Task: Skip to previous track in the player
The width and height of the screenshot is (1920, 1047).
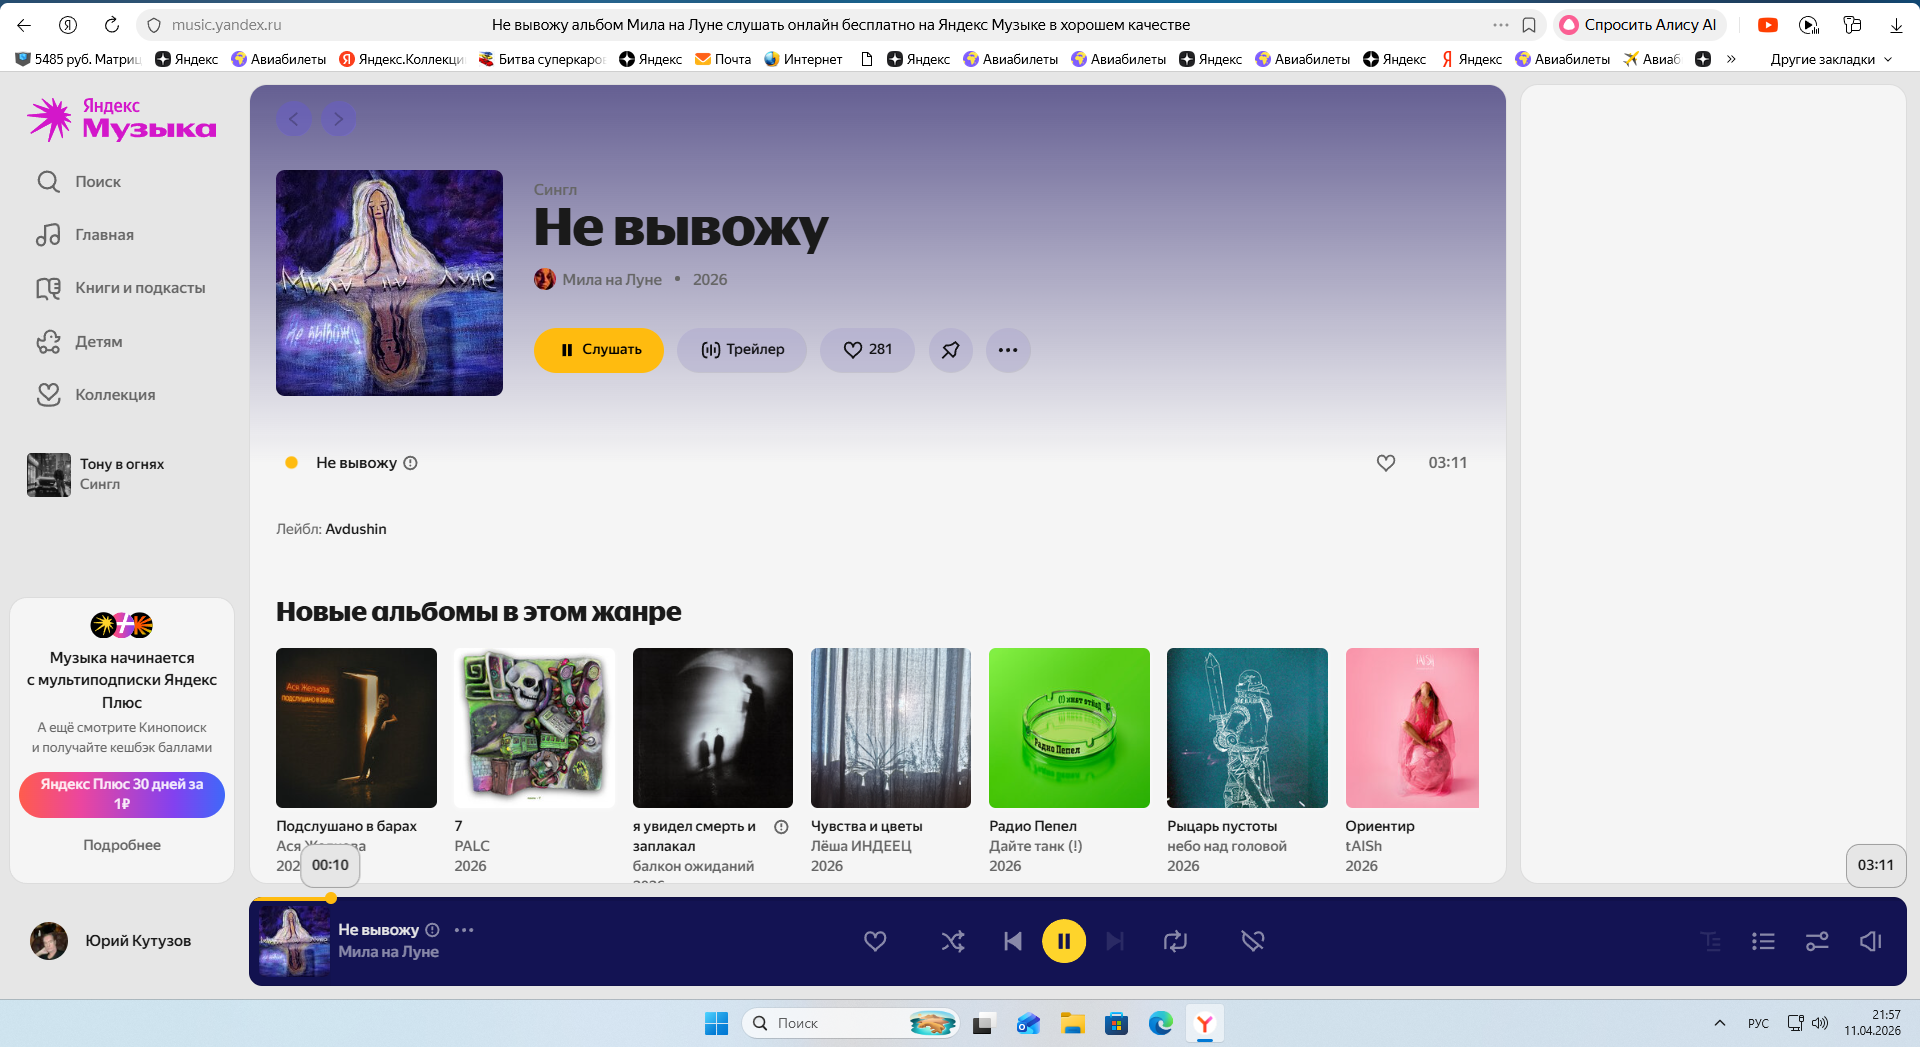Action: pyautogui.click(x=1013, y=941)
